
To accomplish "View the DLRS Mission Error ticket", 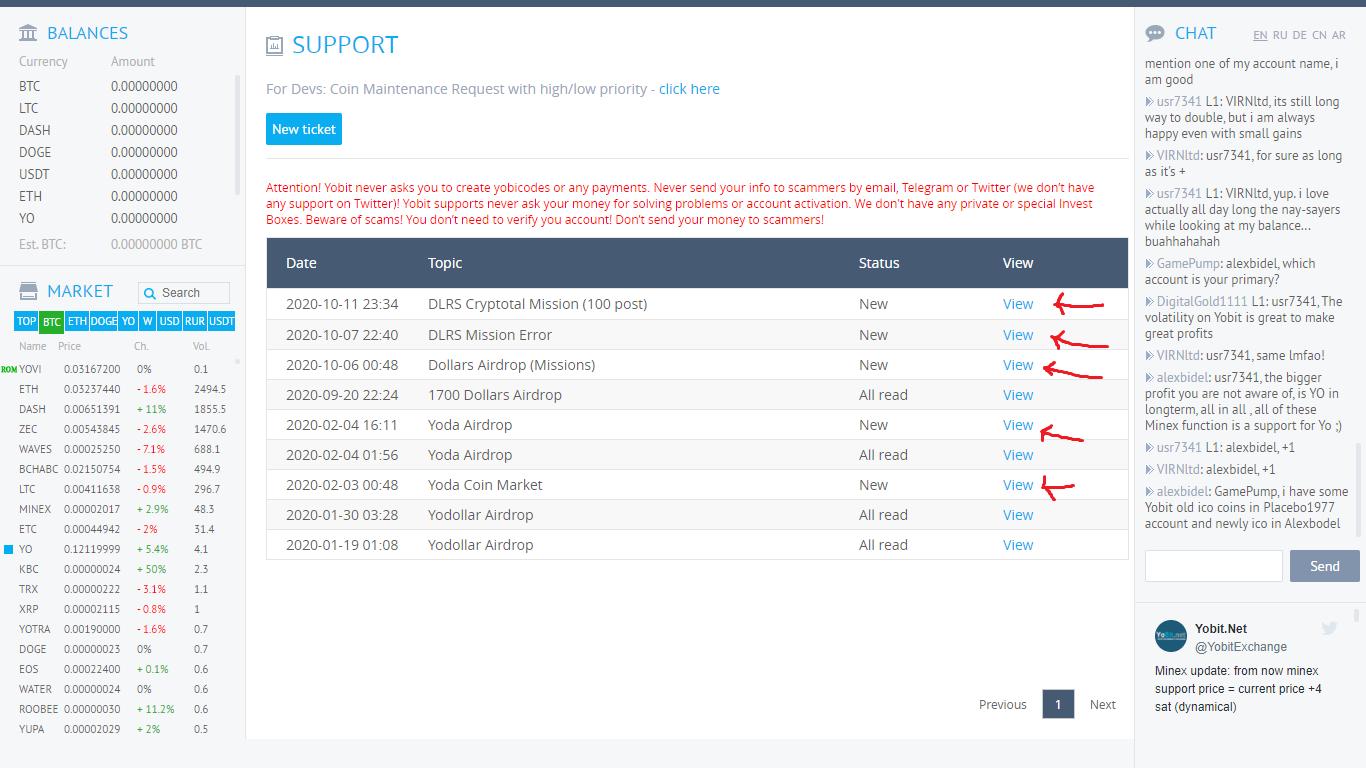I will coord(1018,335).
